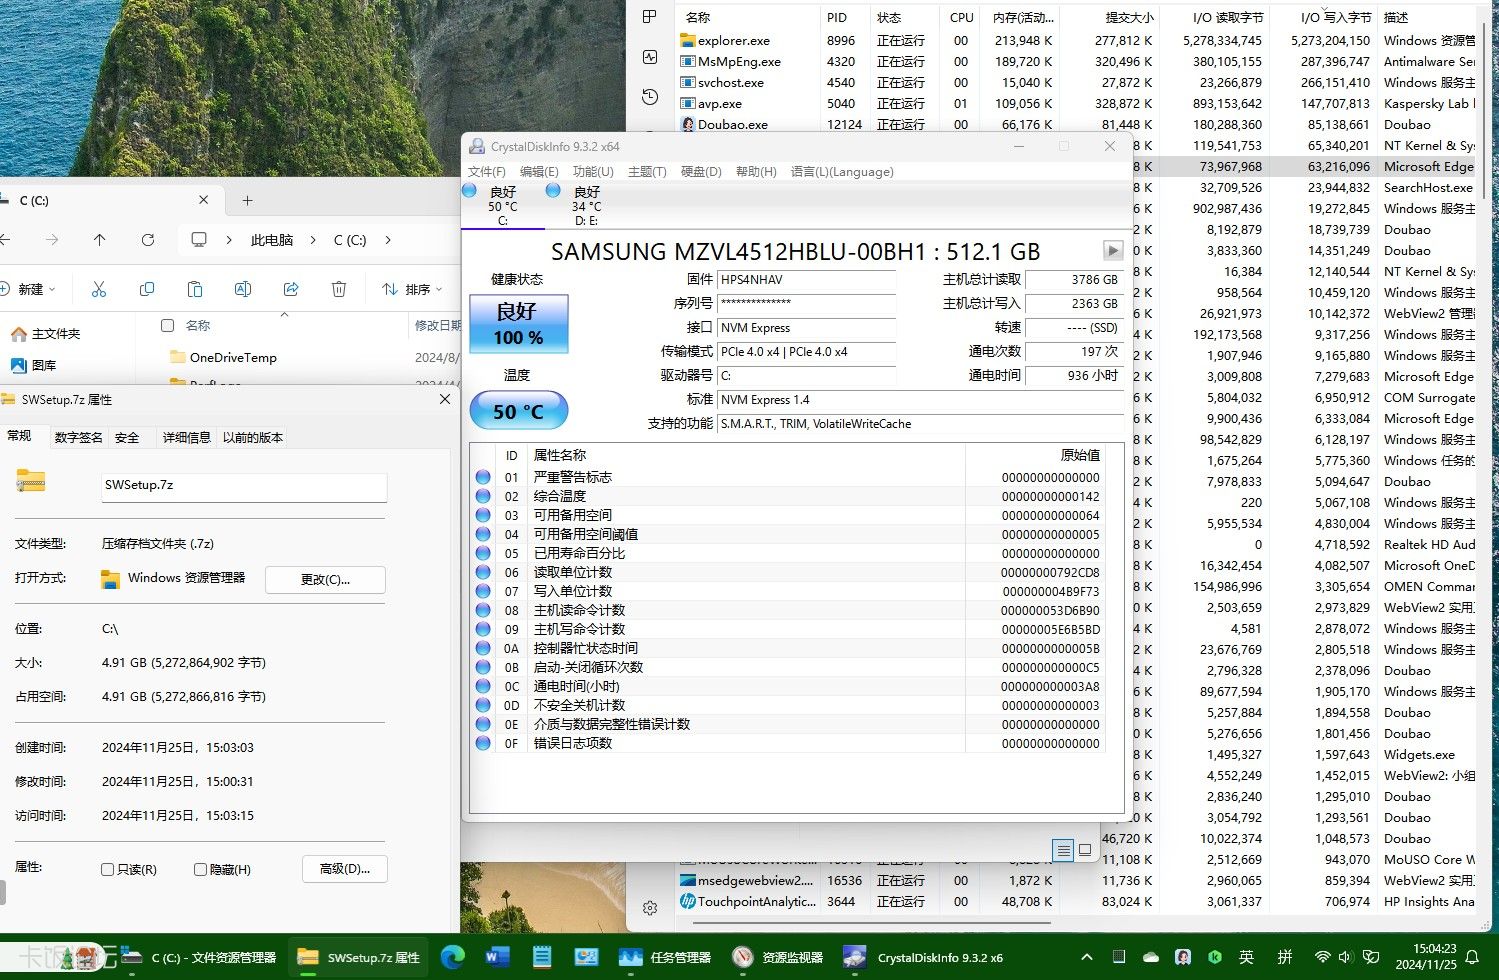Expand chevron after C (C:) in address bar
This screenshot has width=1499, height=980.
pyautogui.click(x=388, y=240)
